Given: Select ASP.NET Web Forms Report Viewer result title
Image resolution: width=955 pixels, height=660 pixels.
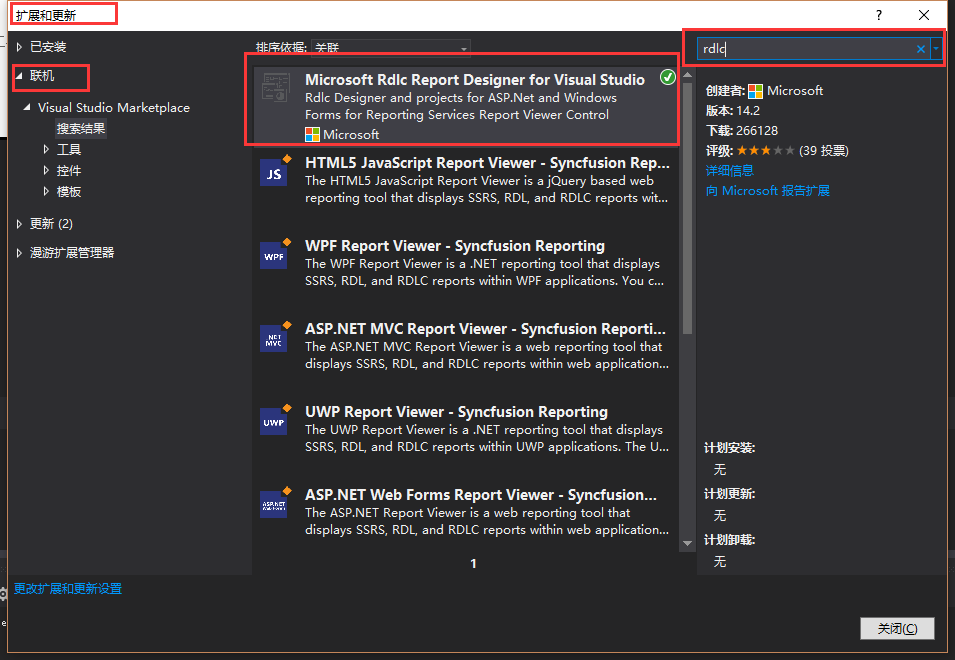Looking at the screenshot, I should click(x=481, y=494).
